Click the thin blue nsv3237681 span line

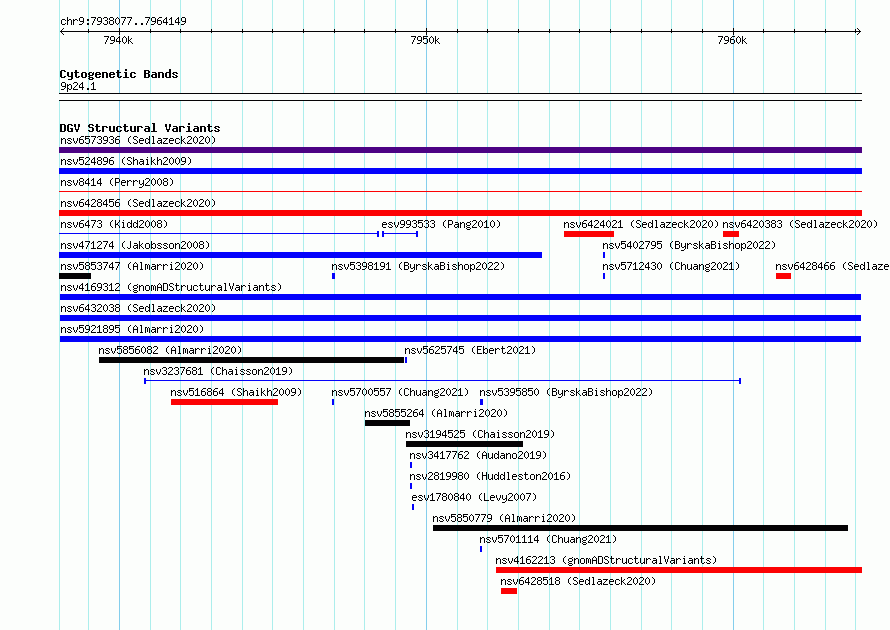click(x=443, y=381)
